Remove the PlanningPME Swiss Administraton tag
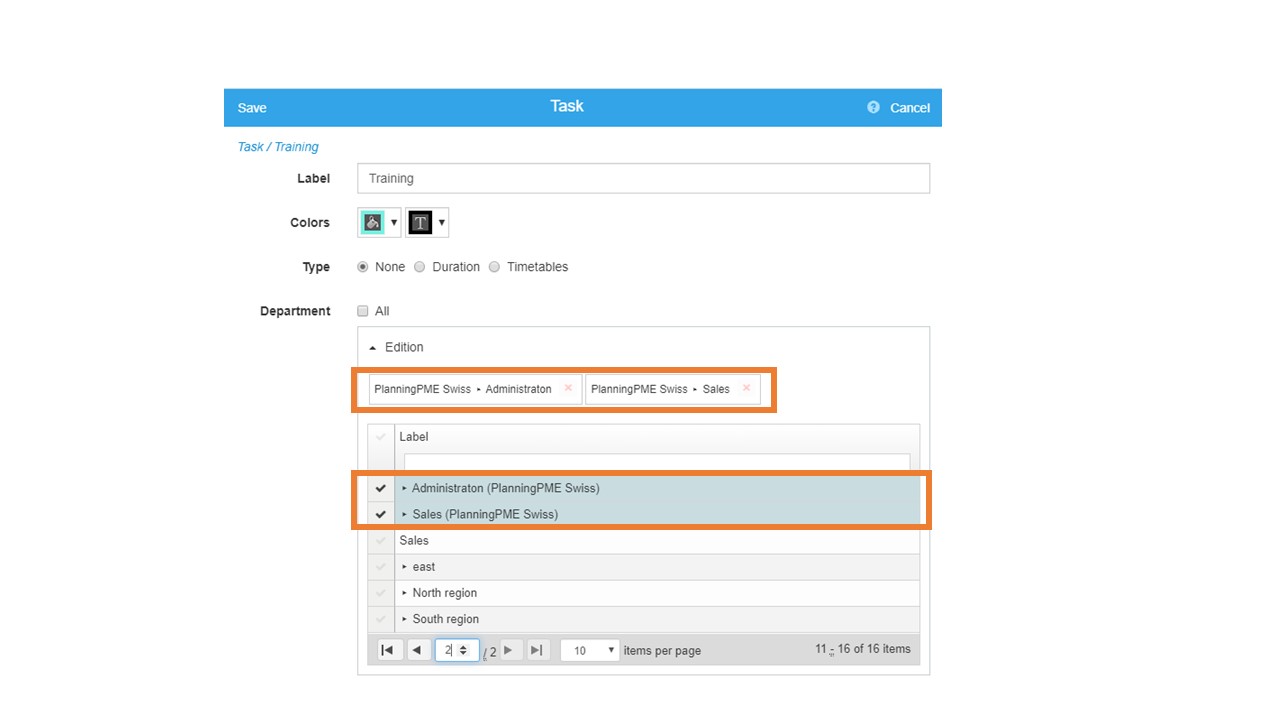Viewport: 1280px width, 720px height. (568, 389)
